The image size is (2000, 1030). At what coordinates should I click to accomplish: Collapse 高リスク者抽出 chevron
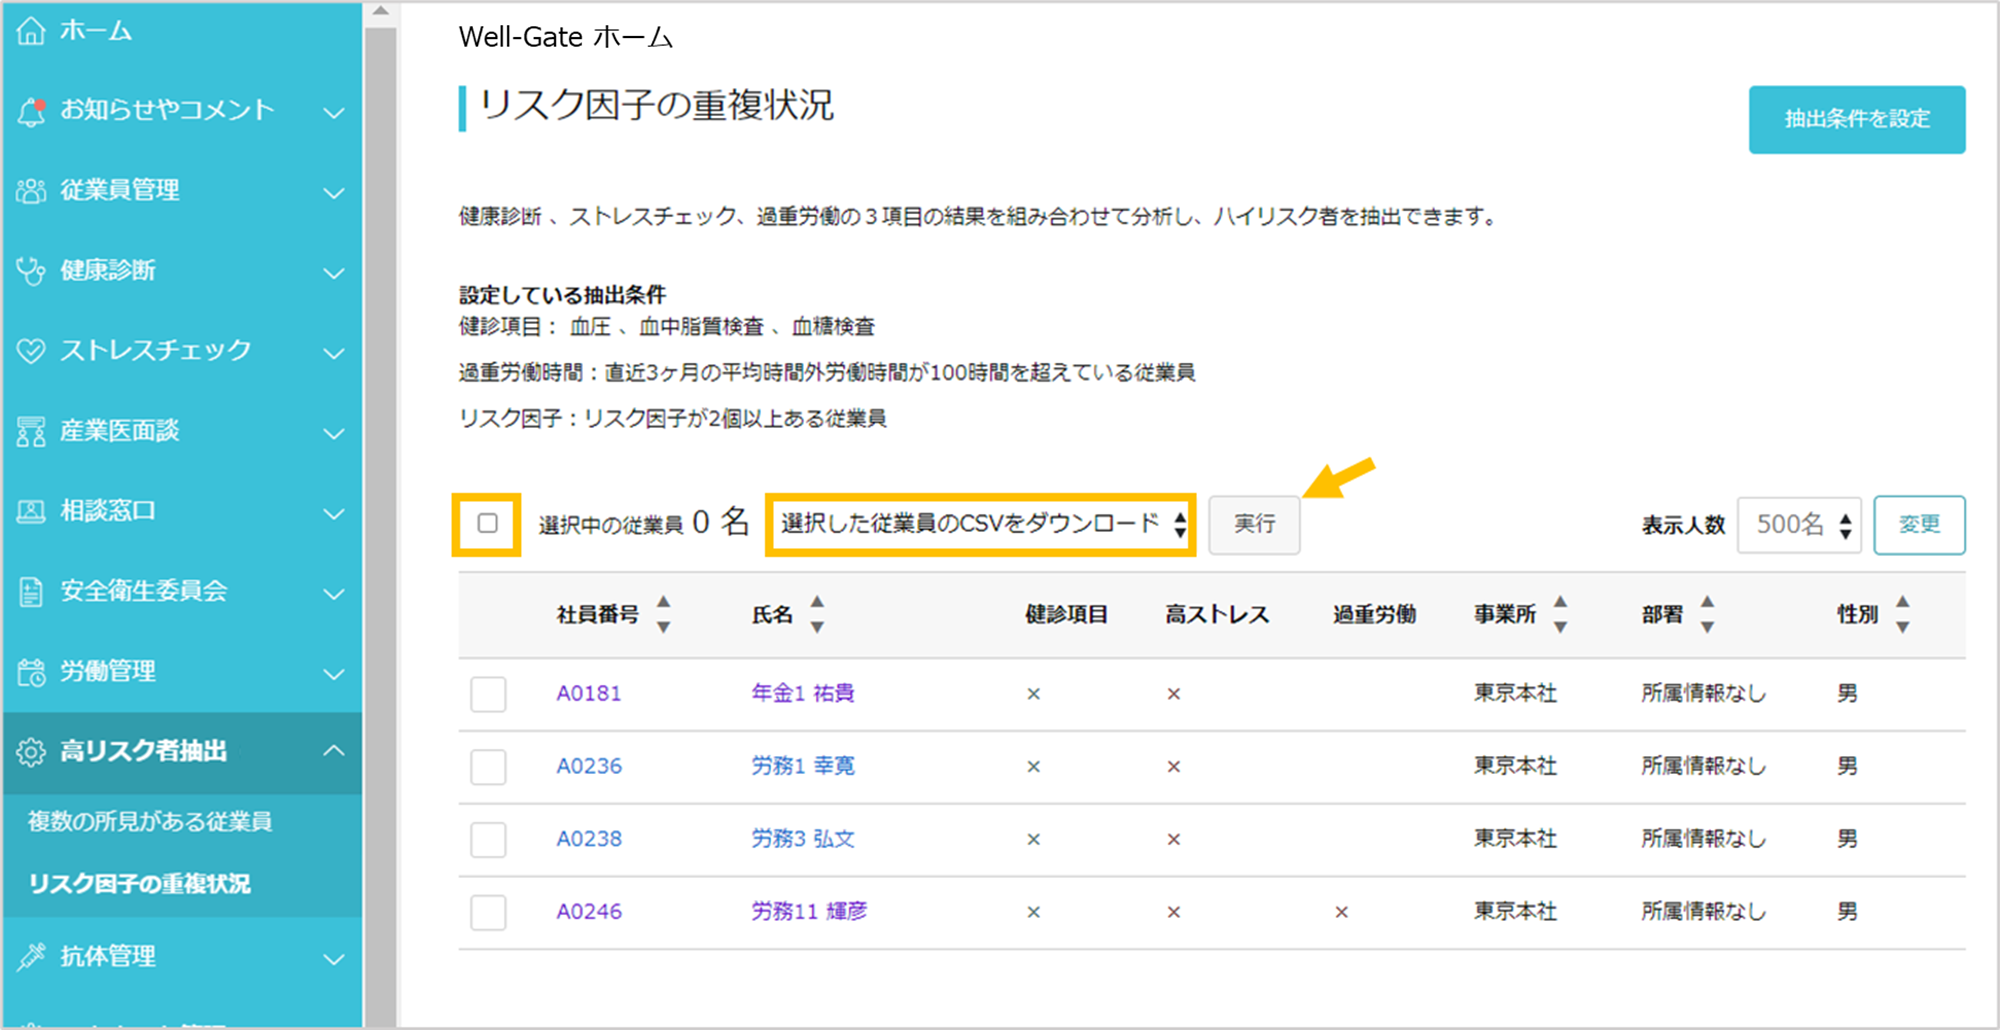[335, 751]
